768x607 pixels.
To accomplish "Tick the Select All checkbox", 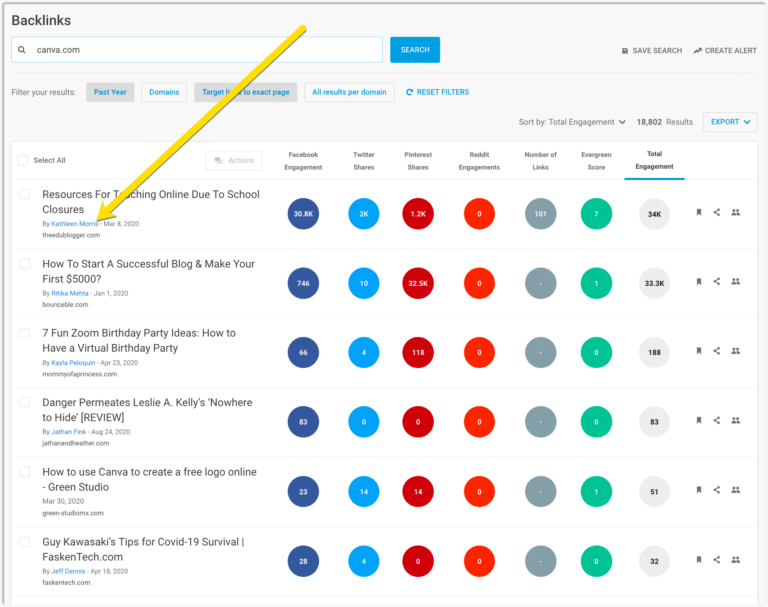I will click(x=23, y=160).
